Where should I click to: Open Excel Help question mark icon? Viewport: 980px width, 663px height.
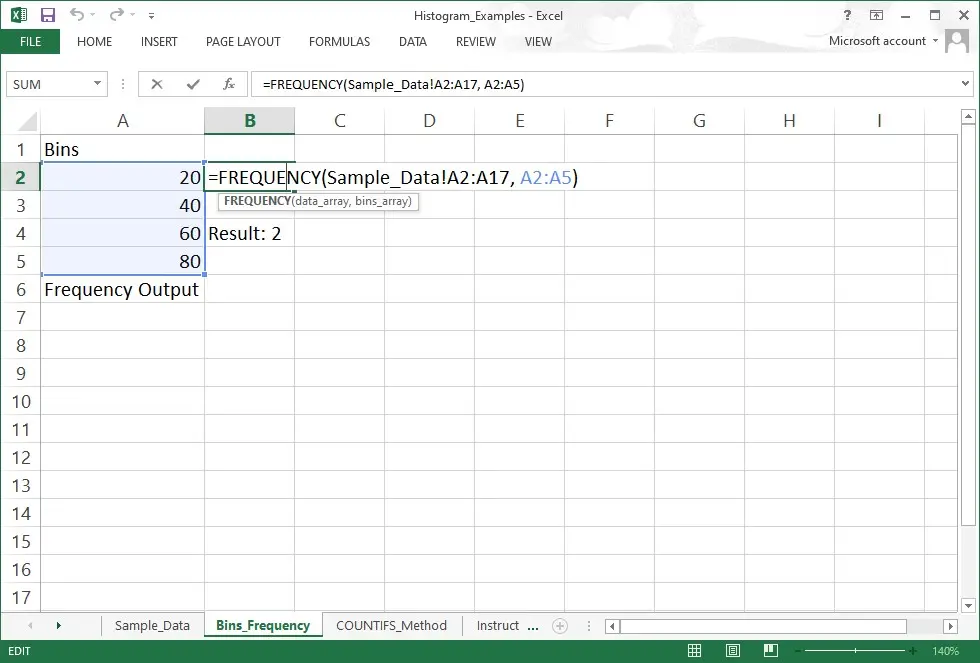coord(848,15)
